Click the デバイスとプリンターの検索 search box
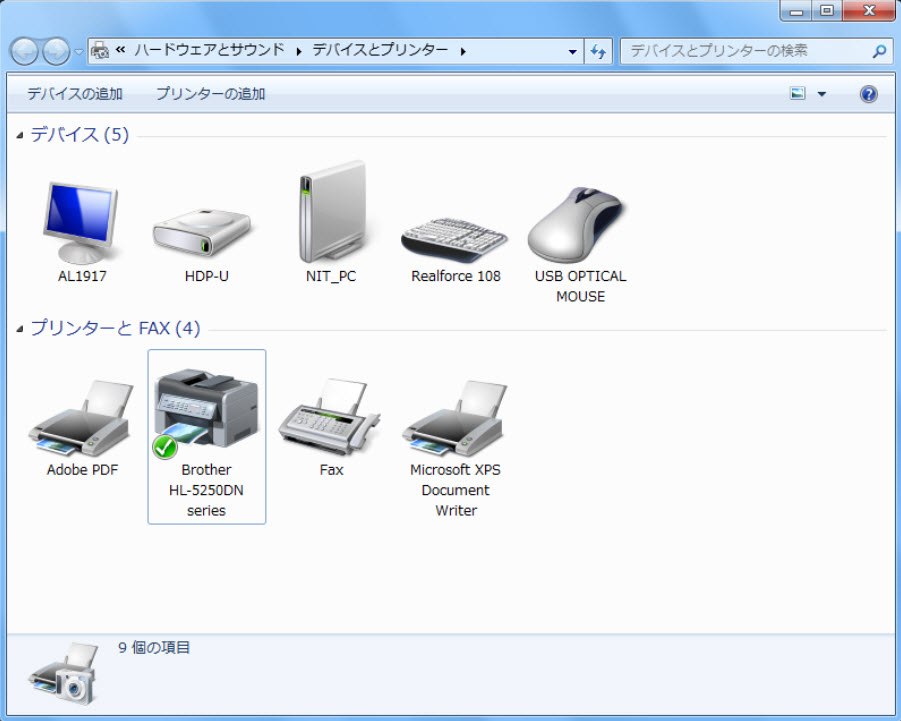This screenshot has width=901, height=721. tap(745, 50)
